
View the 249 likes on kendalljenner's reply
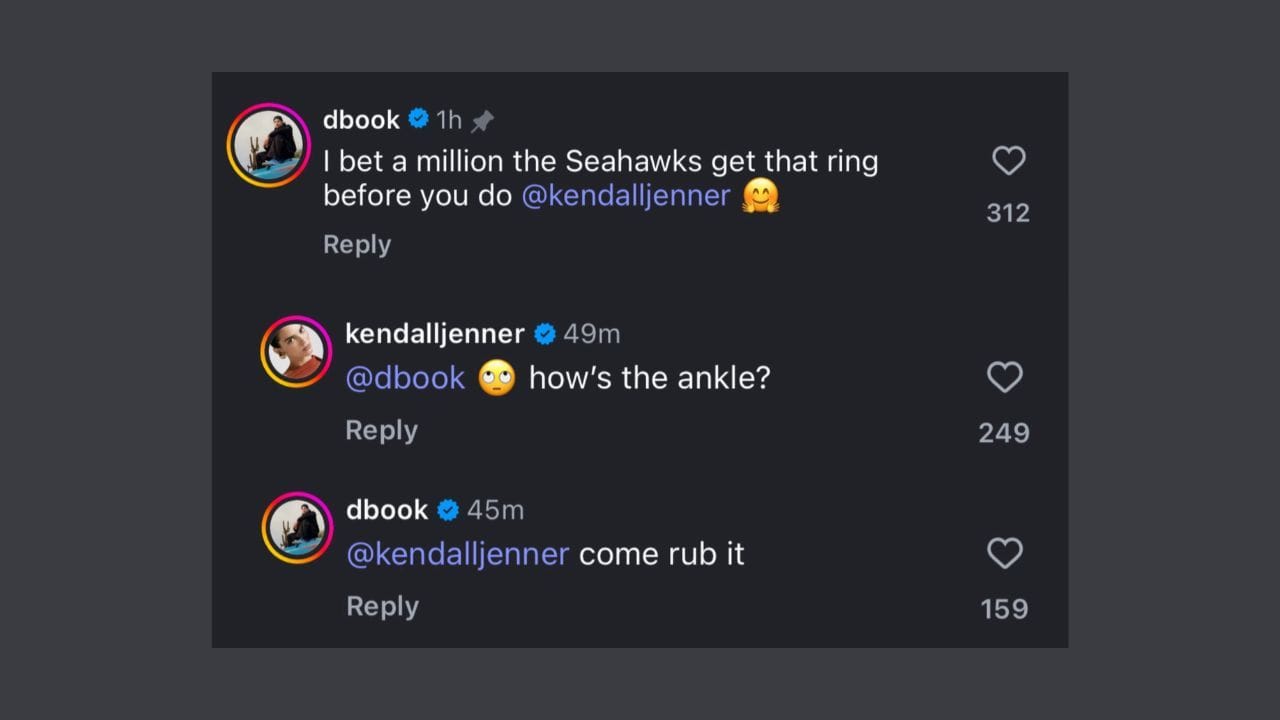click(x=1003, y=432)
